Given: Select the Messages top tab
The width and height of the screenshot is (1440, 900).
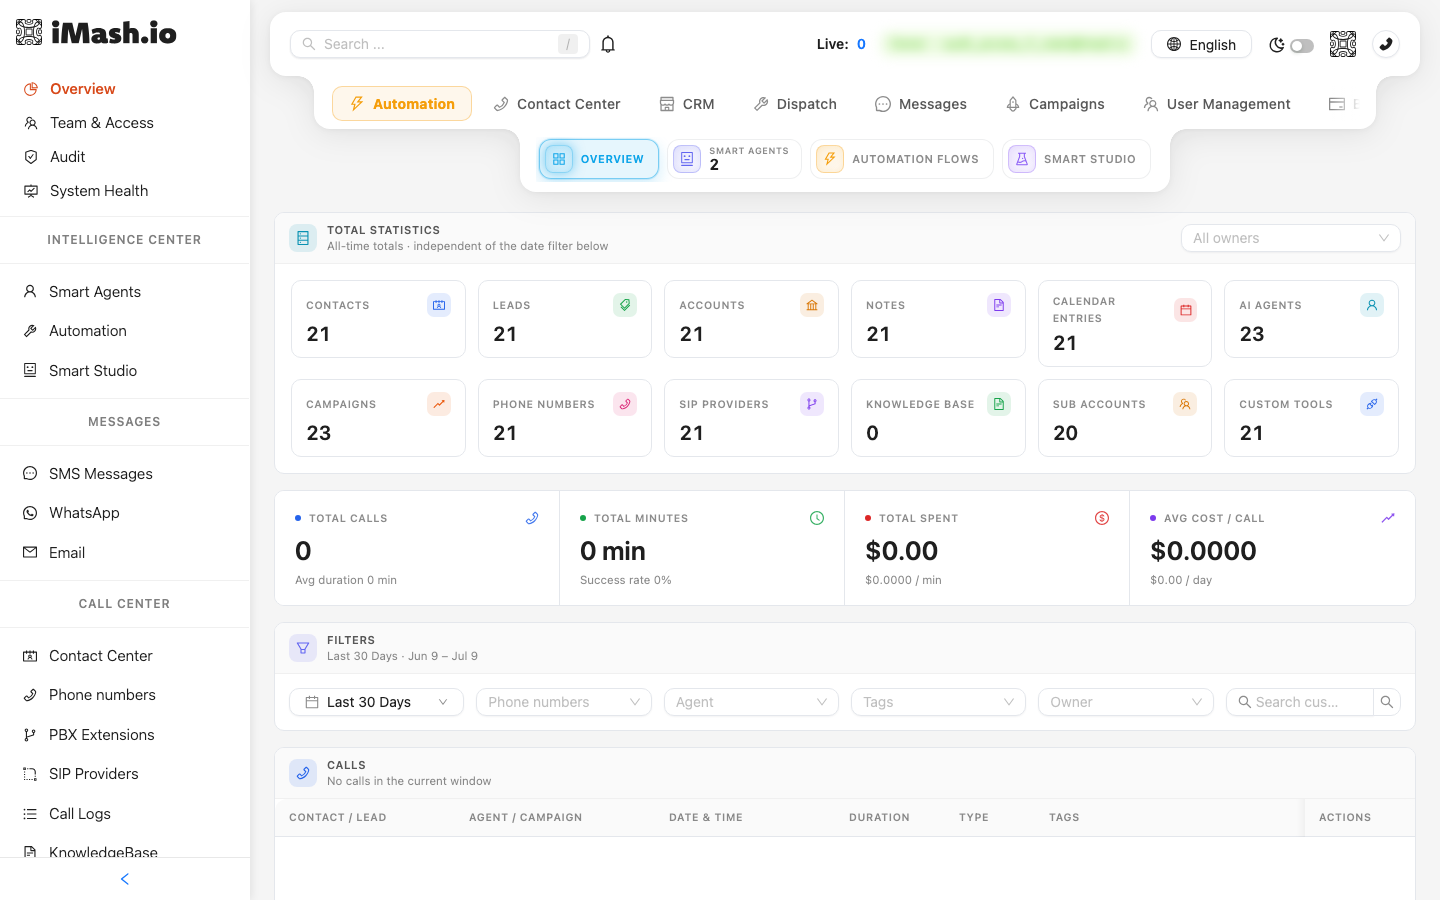Looking at the screenshot, I should 921,103.
